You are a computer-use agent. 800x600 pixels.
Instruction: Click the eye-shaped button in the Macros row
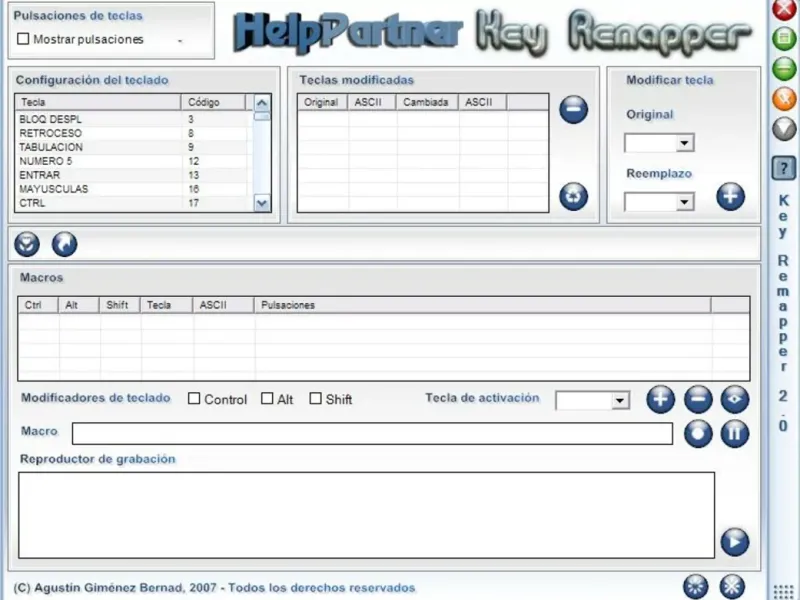point(735,399)
